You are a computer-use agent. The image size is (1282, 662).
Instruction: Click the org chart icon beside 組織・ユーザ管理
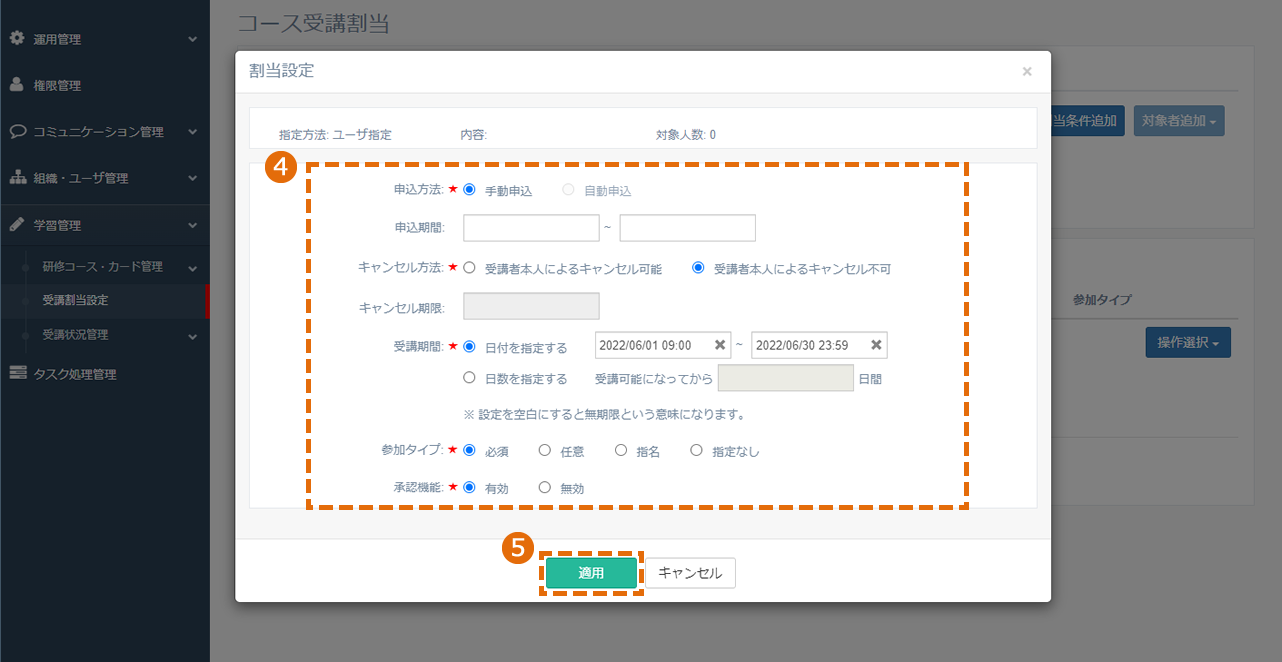pos(17,178)
